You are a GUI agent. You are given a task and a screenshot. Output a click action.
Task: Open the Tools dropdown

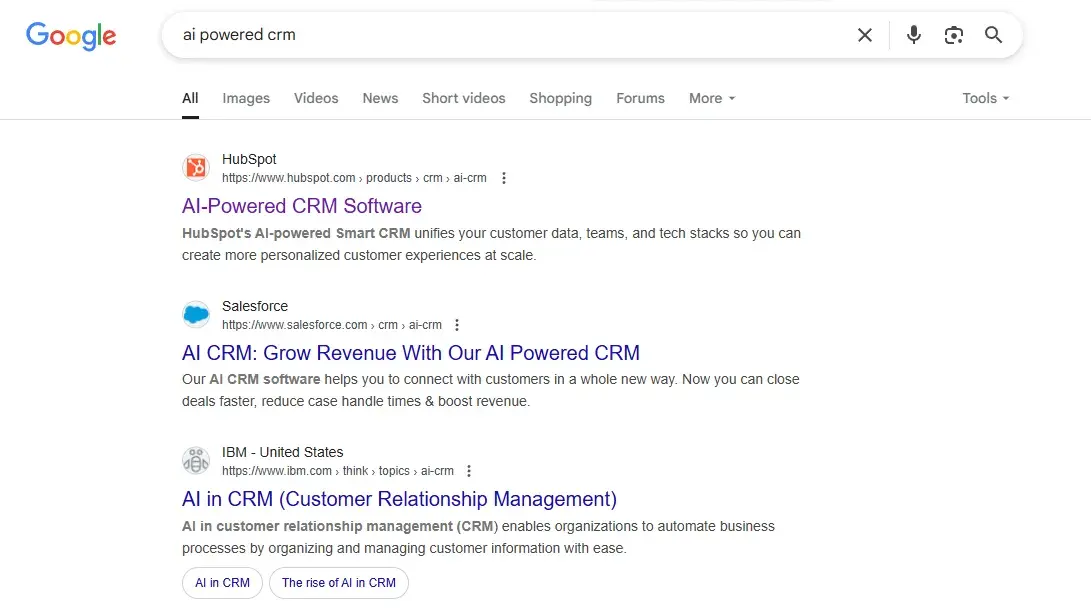point(984,98)
